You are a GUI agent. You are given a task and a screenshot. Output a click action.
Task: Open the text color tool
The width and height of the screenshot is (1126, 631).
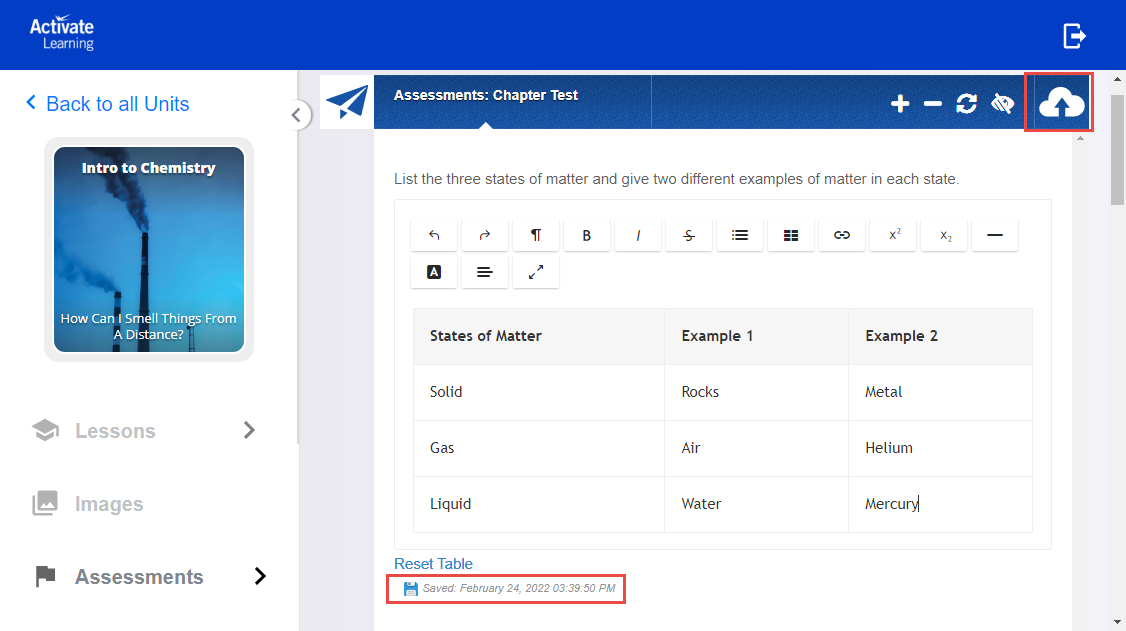coord(434,272)
